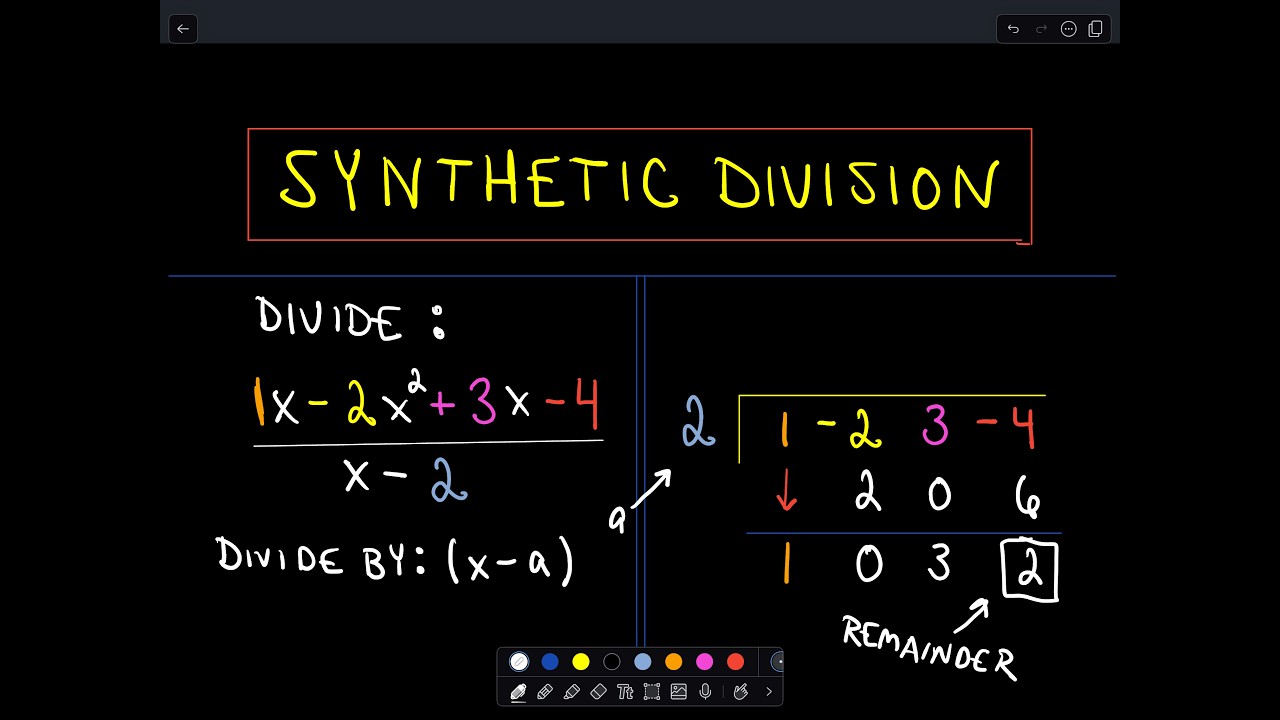Expand the toolbar with the chevron arrow
Viewport: 1280px width, 720px height.
[x=769, y=691]
